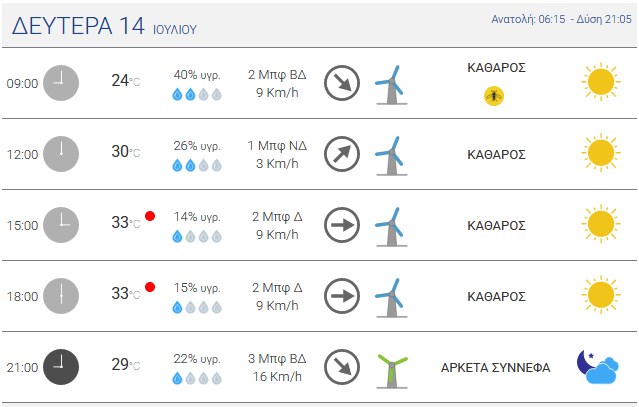Click the moon and cloud icon at 21:00
The image size is (639, 407).
598,367
